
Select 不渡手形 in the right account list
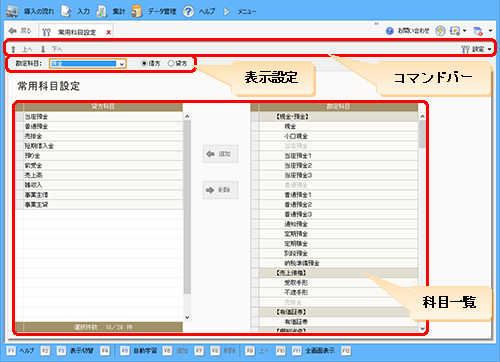pos(338,292)
